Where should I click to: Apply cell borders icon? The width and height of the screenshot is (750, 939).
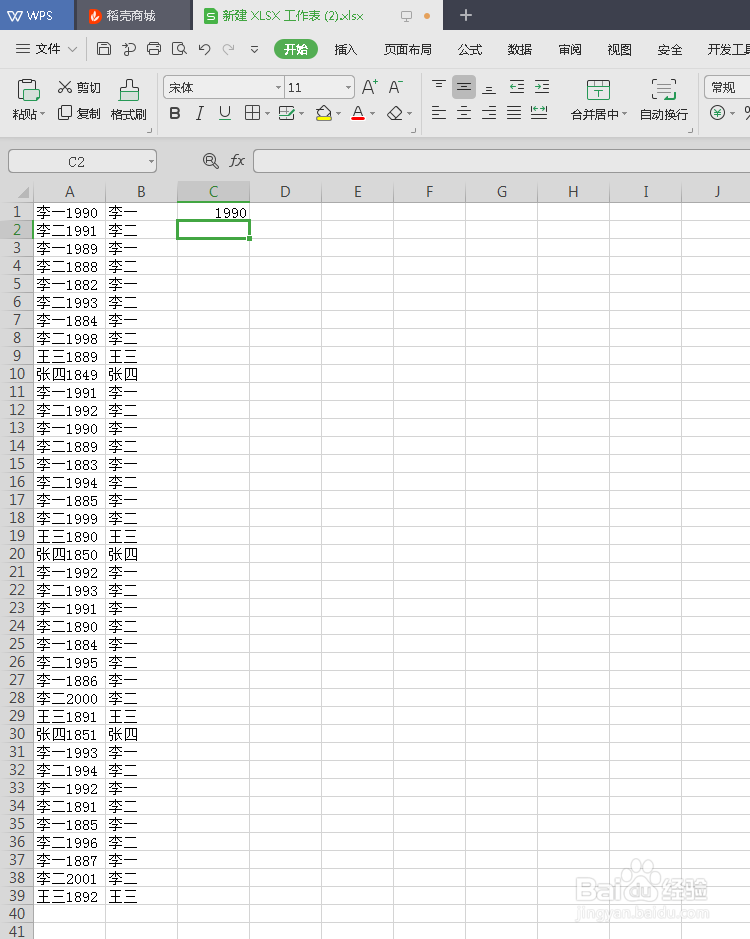tap(252, 113)
